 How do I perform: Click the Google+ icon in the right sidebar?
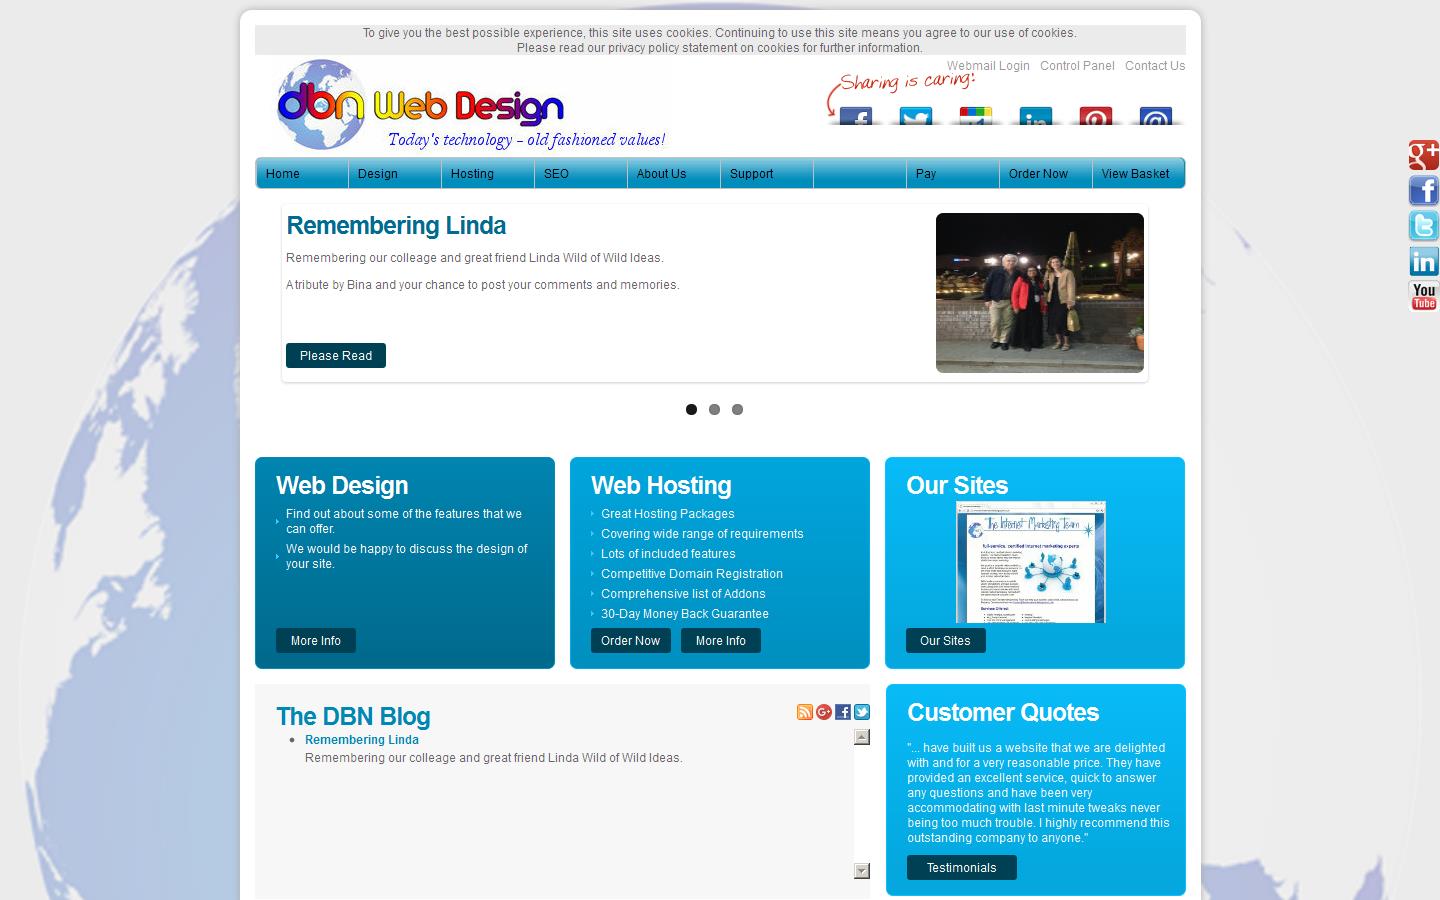[x=1423, y=155]
